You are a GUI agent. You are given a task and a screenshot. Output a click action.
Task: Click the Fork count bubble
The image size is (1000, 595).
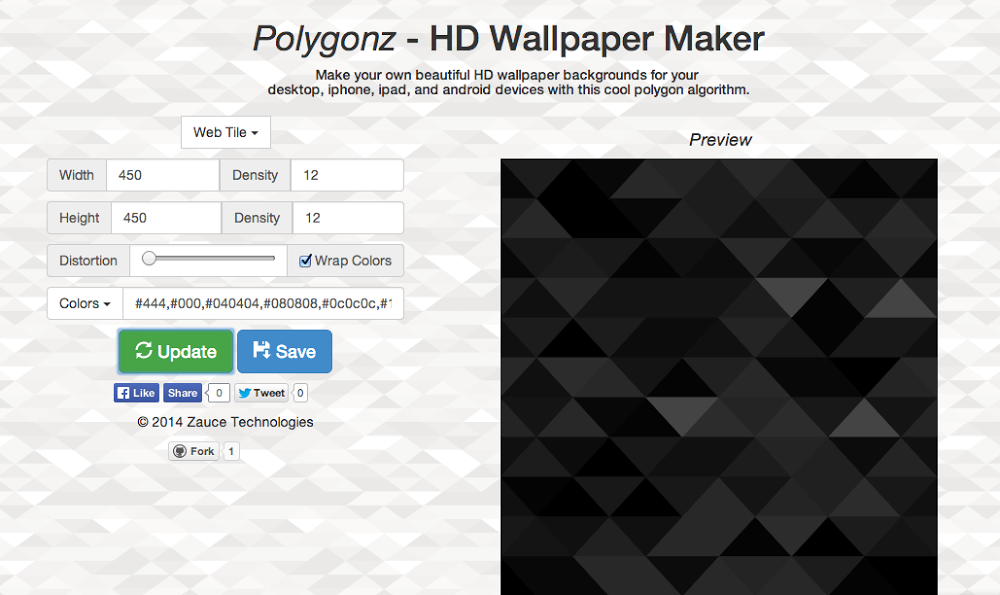(x=231, y=452)
